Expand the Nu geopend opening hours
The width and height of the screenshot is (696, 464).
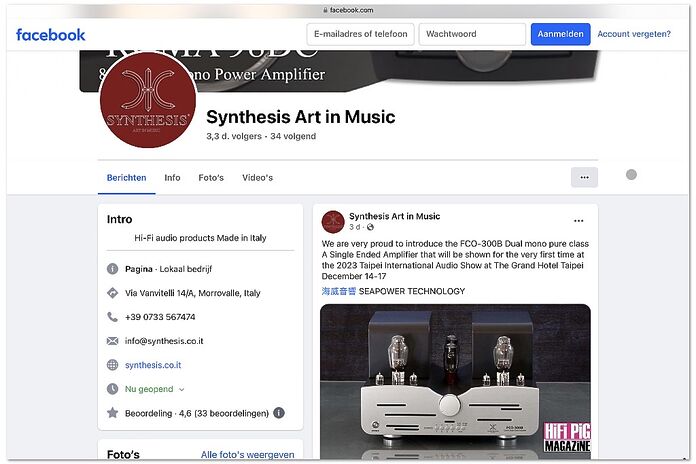point(154,389)
